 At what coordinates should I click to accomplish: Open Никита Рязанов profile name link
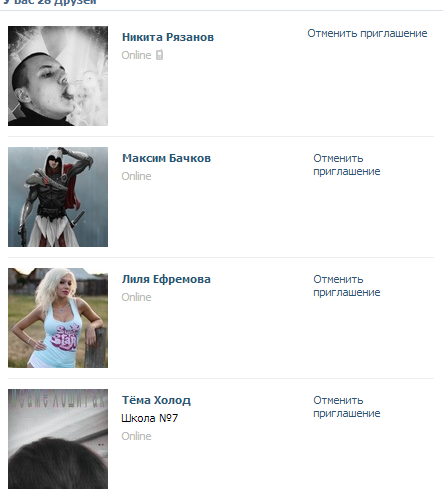[x=168, y=37]
